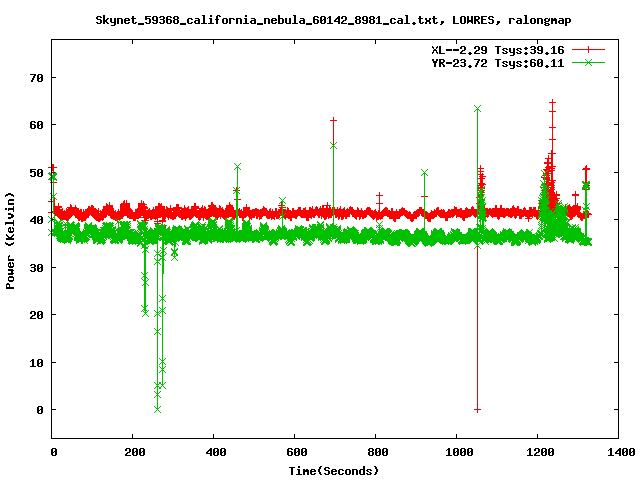Click the red spike peak near 61 Kelvin

click(x=333, y=120)
